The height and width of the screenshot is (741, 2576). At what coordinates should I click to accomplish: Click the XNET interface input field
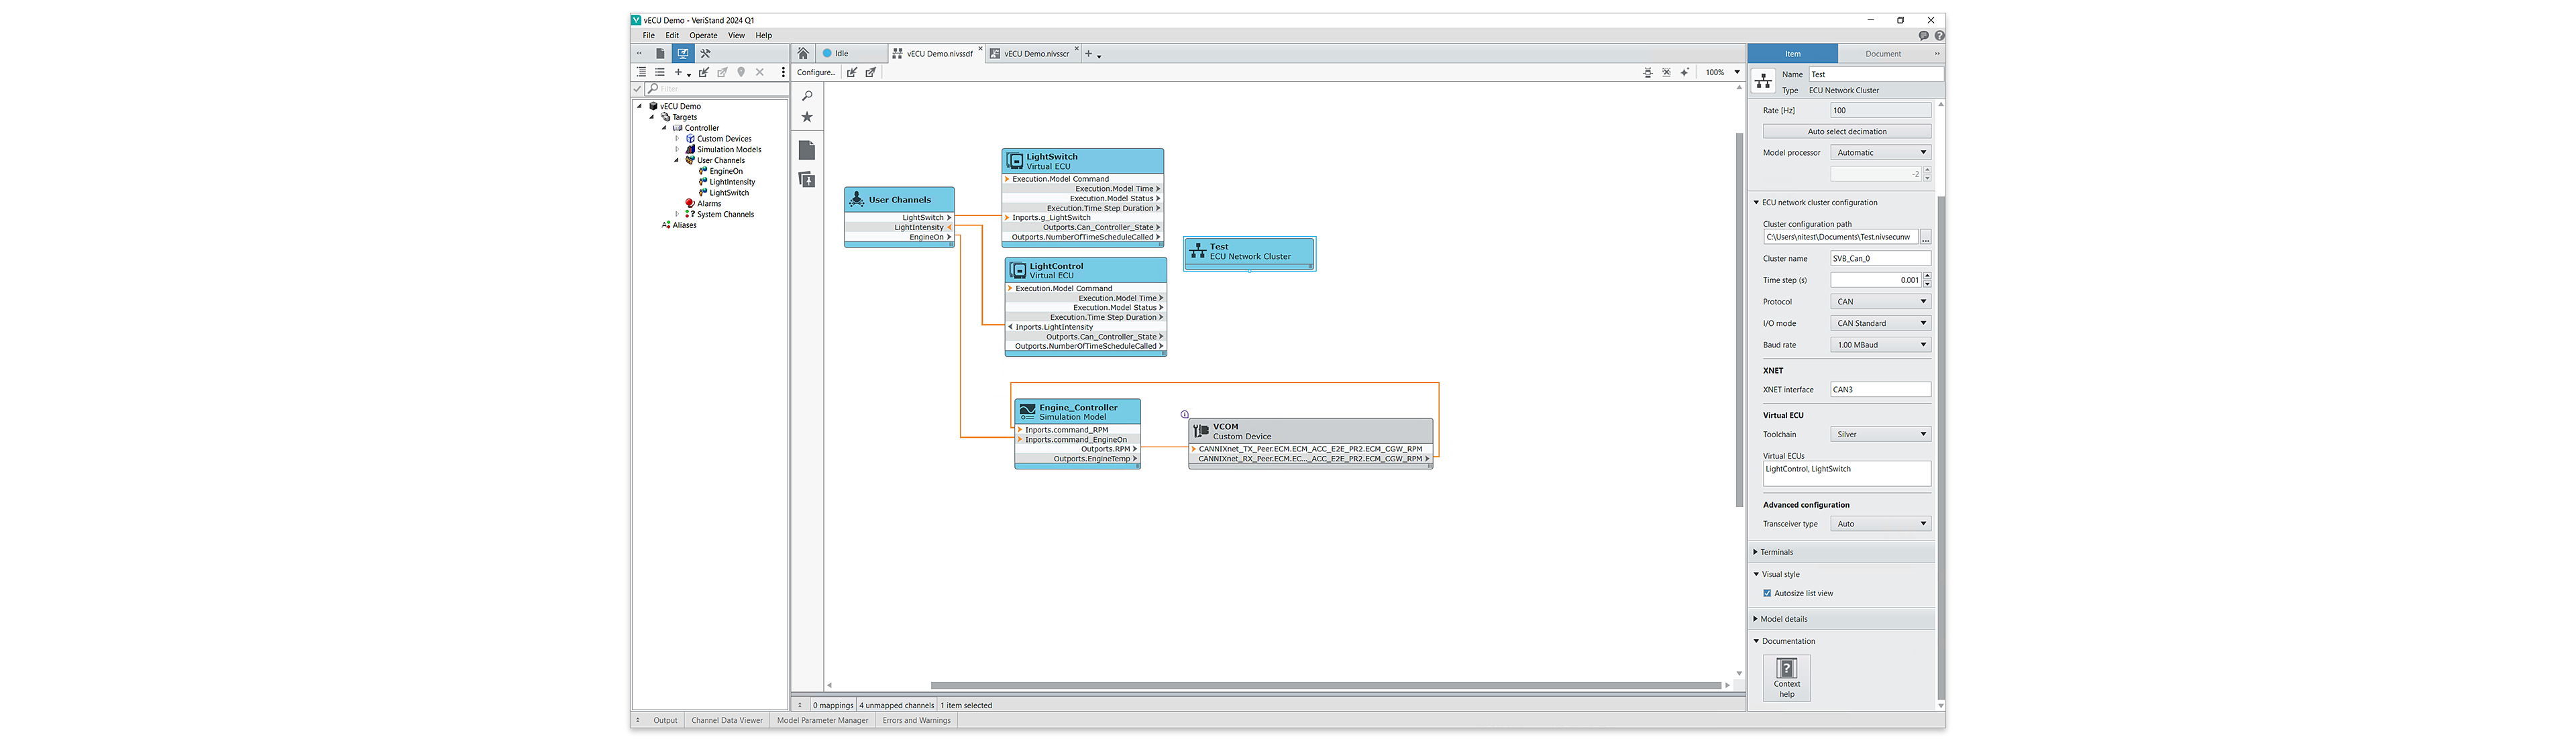1880,389
